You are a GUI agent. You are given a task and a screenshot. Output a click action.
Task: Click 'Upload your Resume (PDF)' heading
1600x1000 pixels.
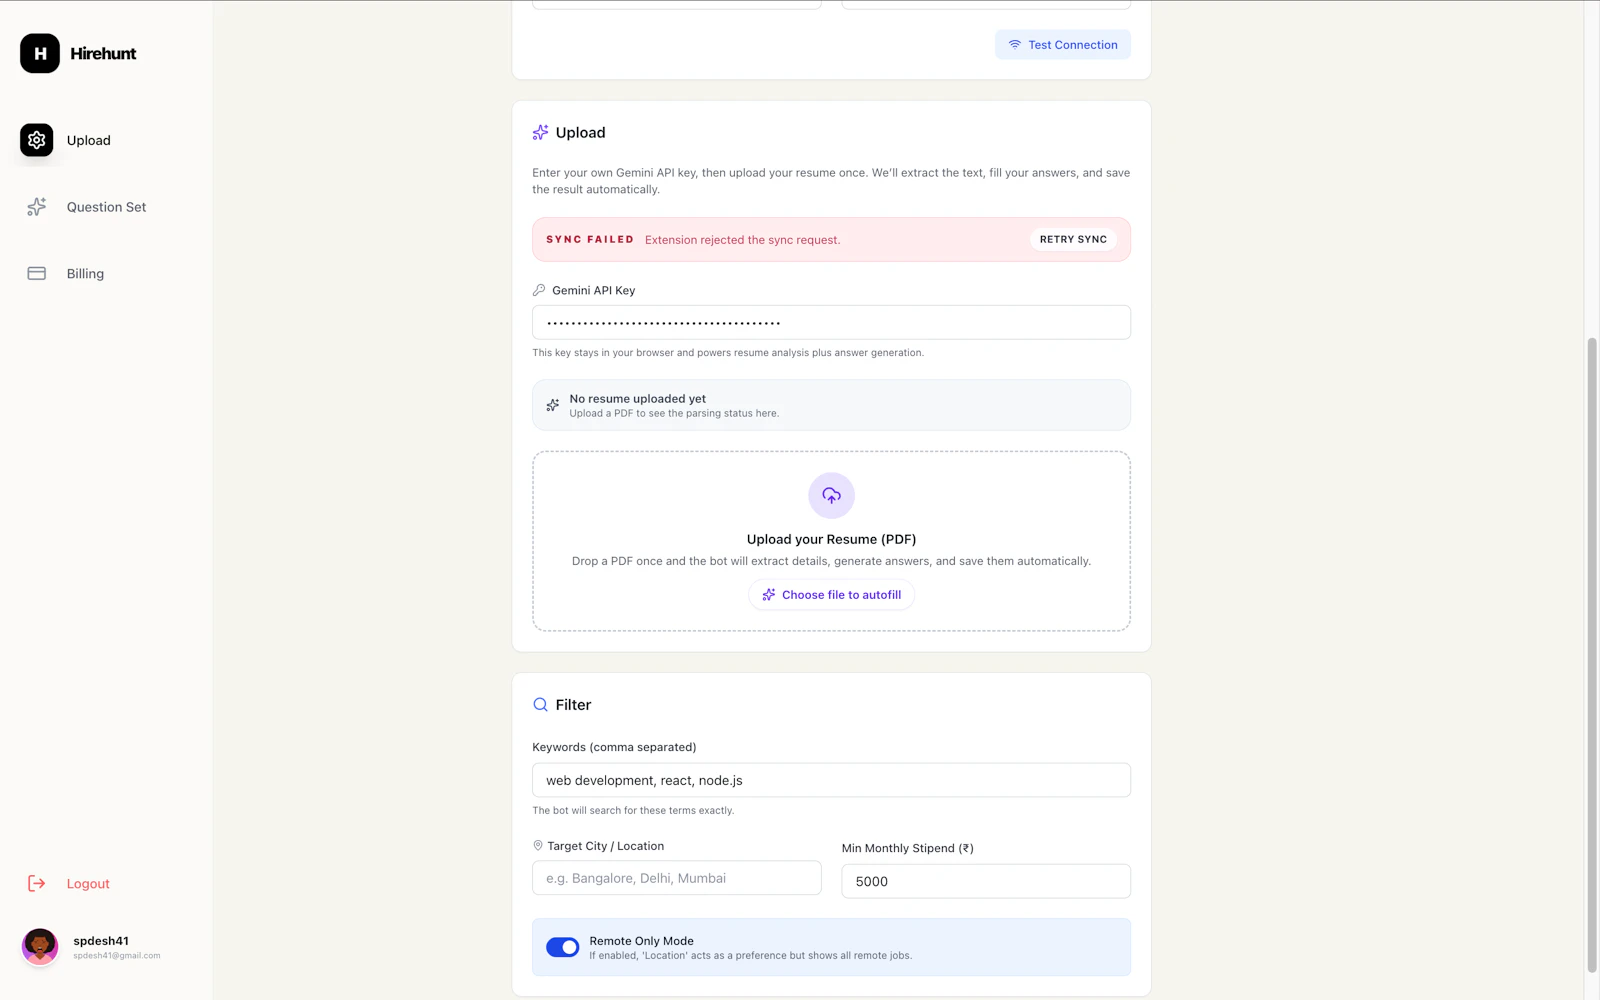(x=831, y=539)
